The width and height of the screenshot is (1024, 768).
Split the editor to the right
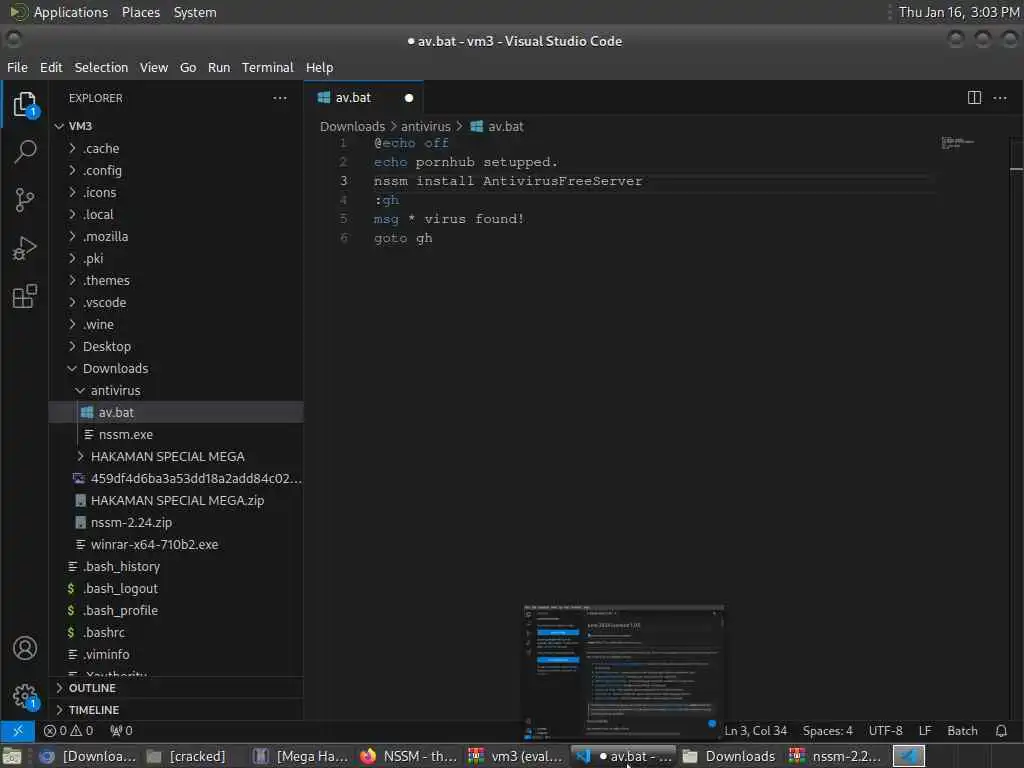point(974,98)
